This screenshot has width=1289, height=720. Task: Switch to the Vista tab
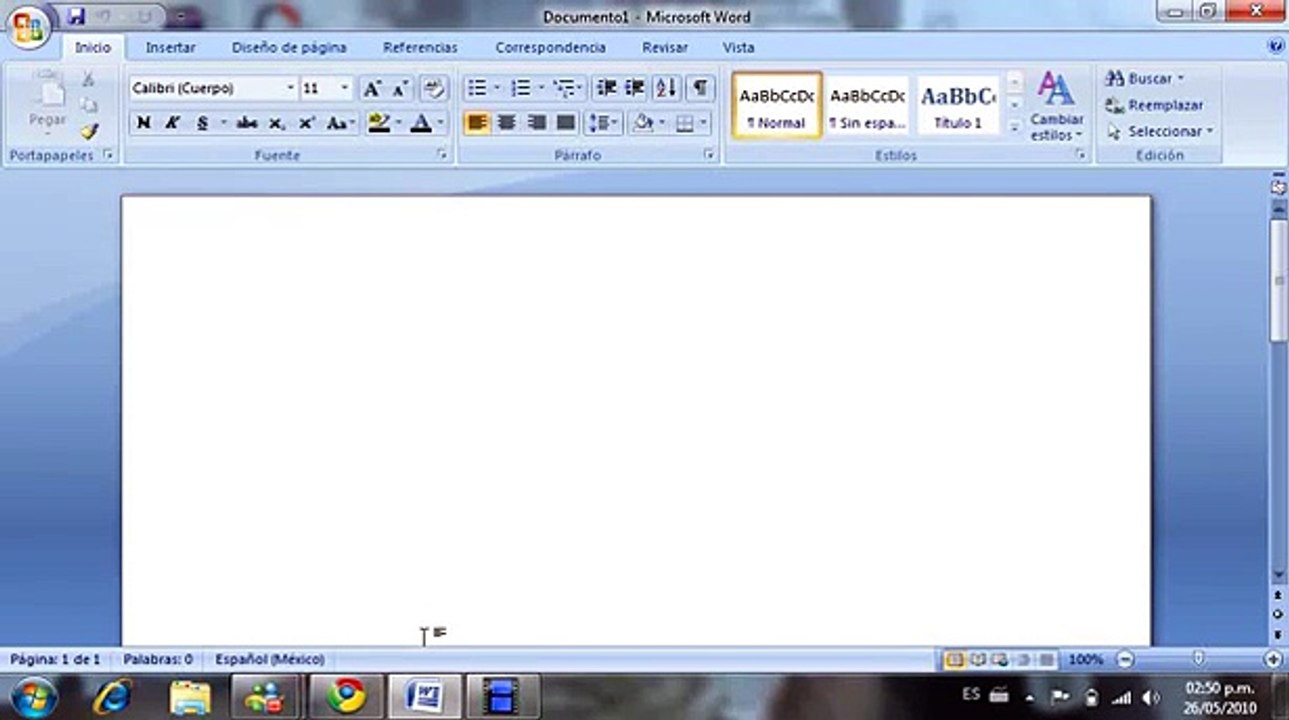[739, 47]
